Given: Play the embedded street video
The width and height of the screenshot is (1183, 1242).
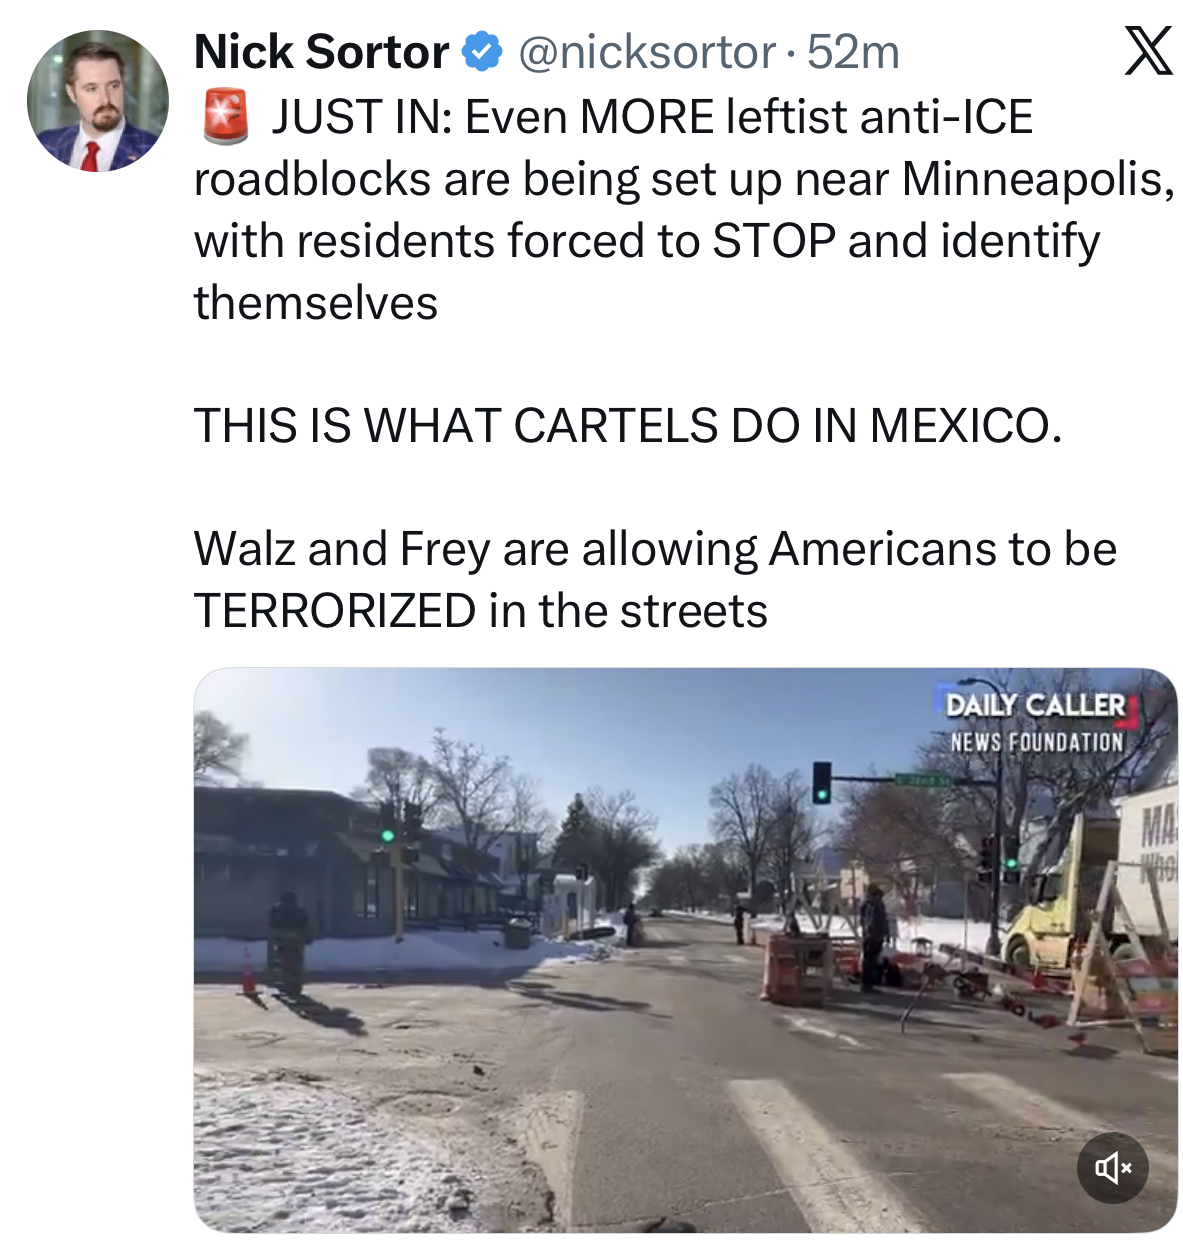Looking at the screenshot, I should 685,950.
